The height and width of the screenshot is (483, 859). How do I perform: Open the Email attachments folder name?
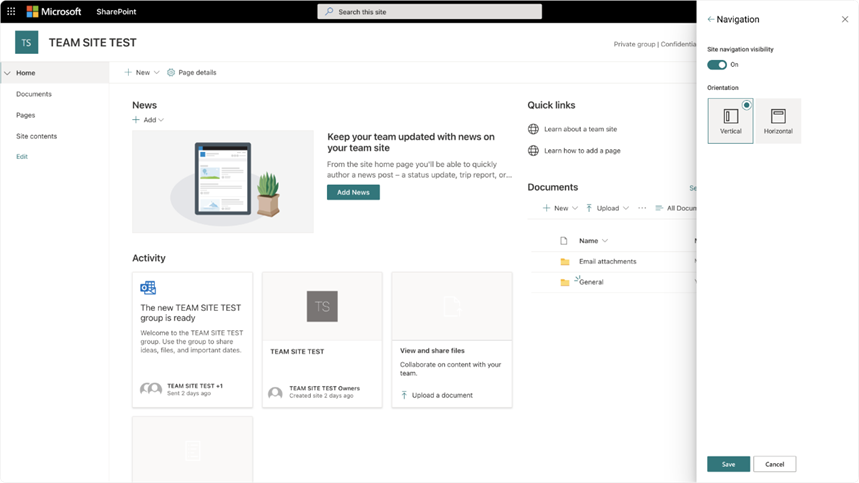[608, 262]
